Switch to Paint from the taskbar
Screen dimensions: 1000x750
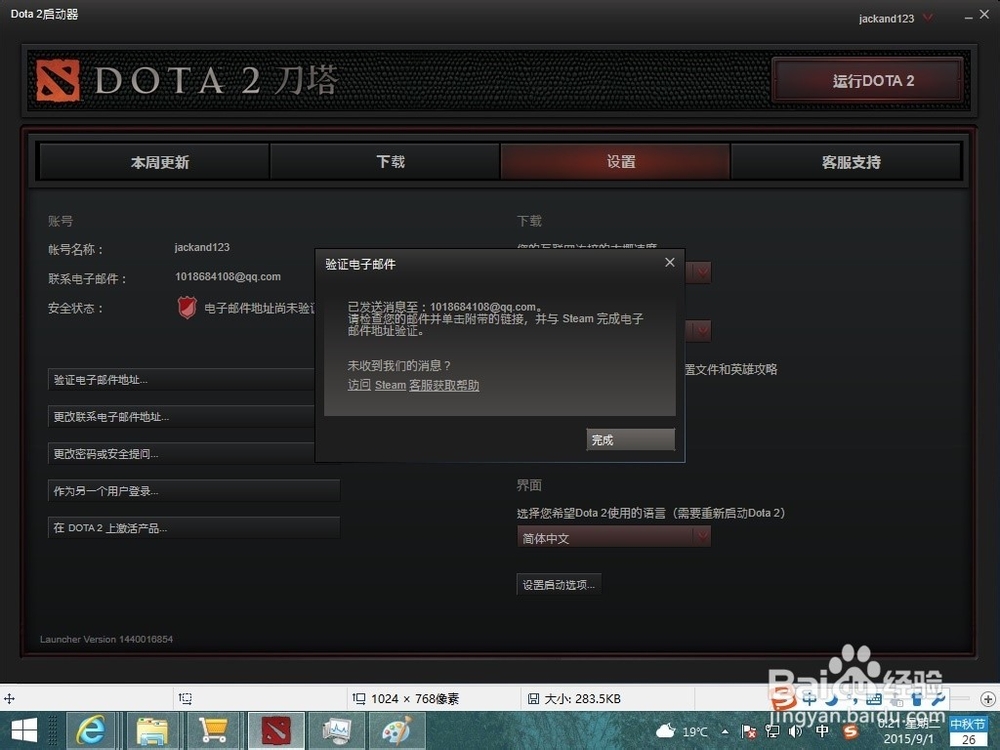pyautogui.click(x=397, y=731)
